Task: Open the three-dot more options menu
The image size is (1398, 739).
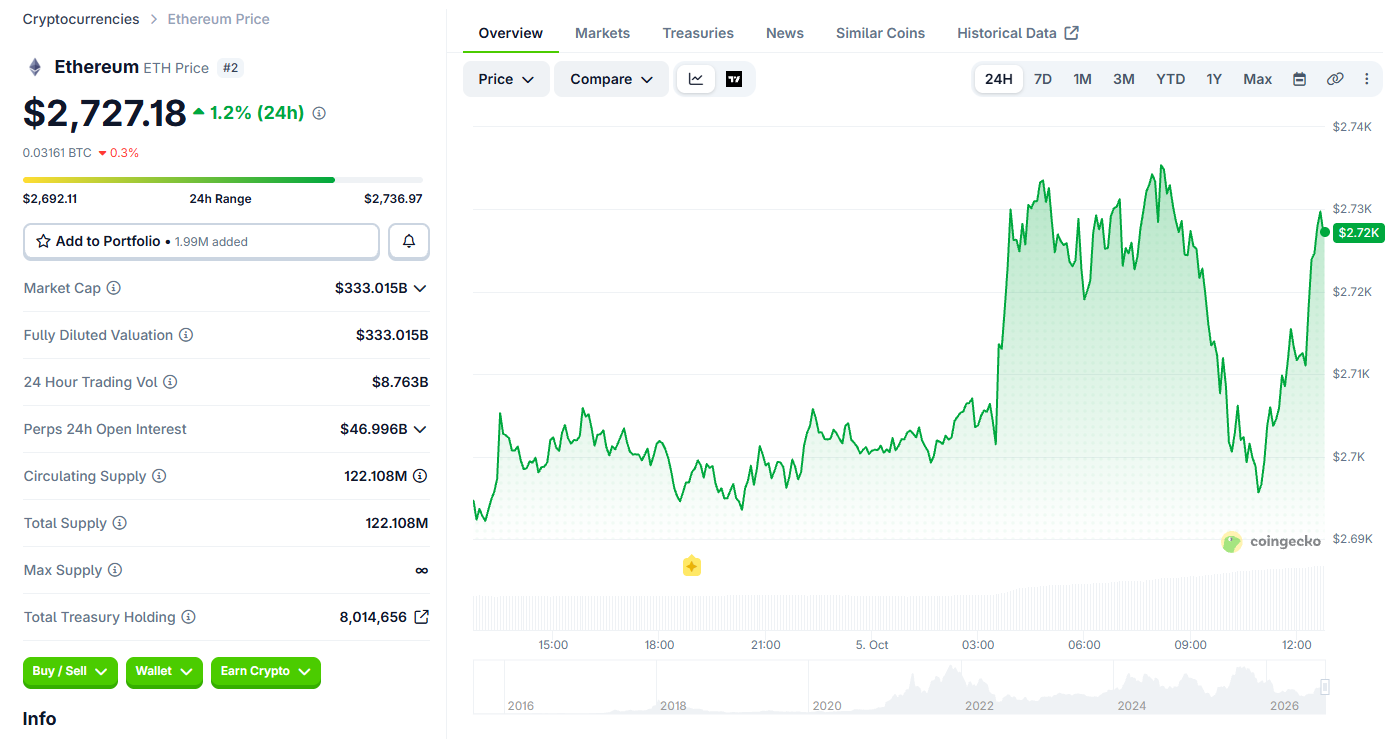Action: point(1367,79)
